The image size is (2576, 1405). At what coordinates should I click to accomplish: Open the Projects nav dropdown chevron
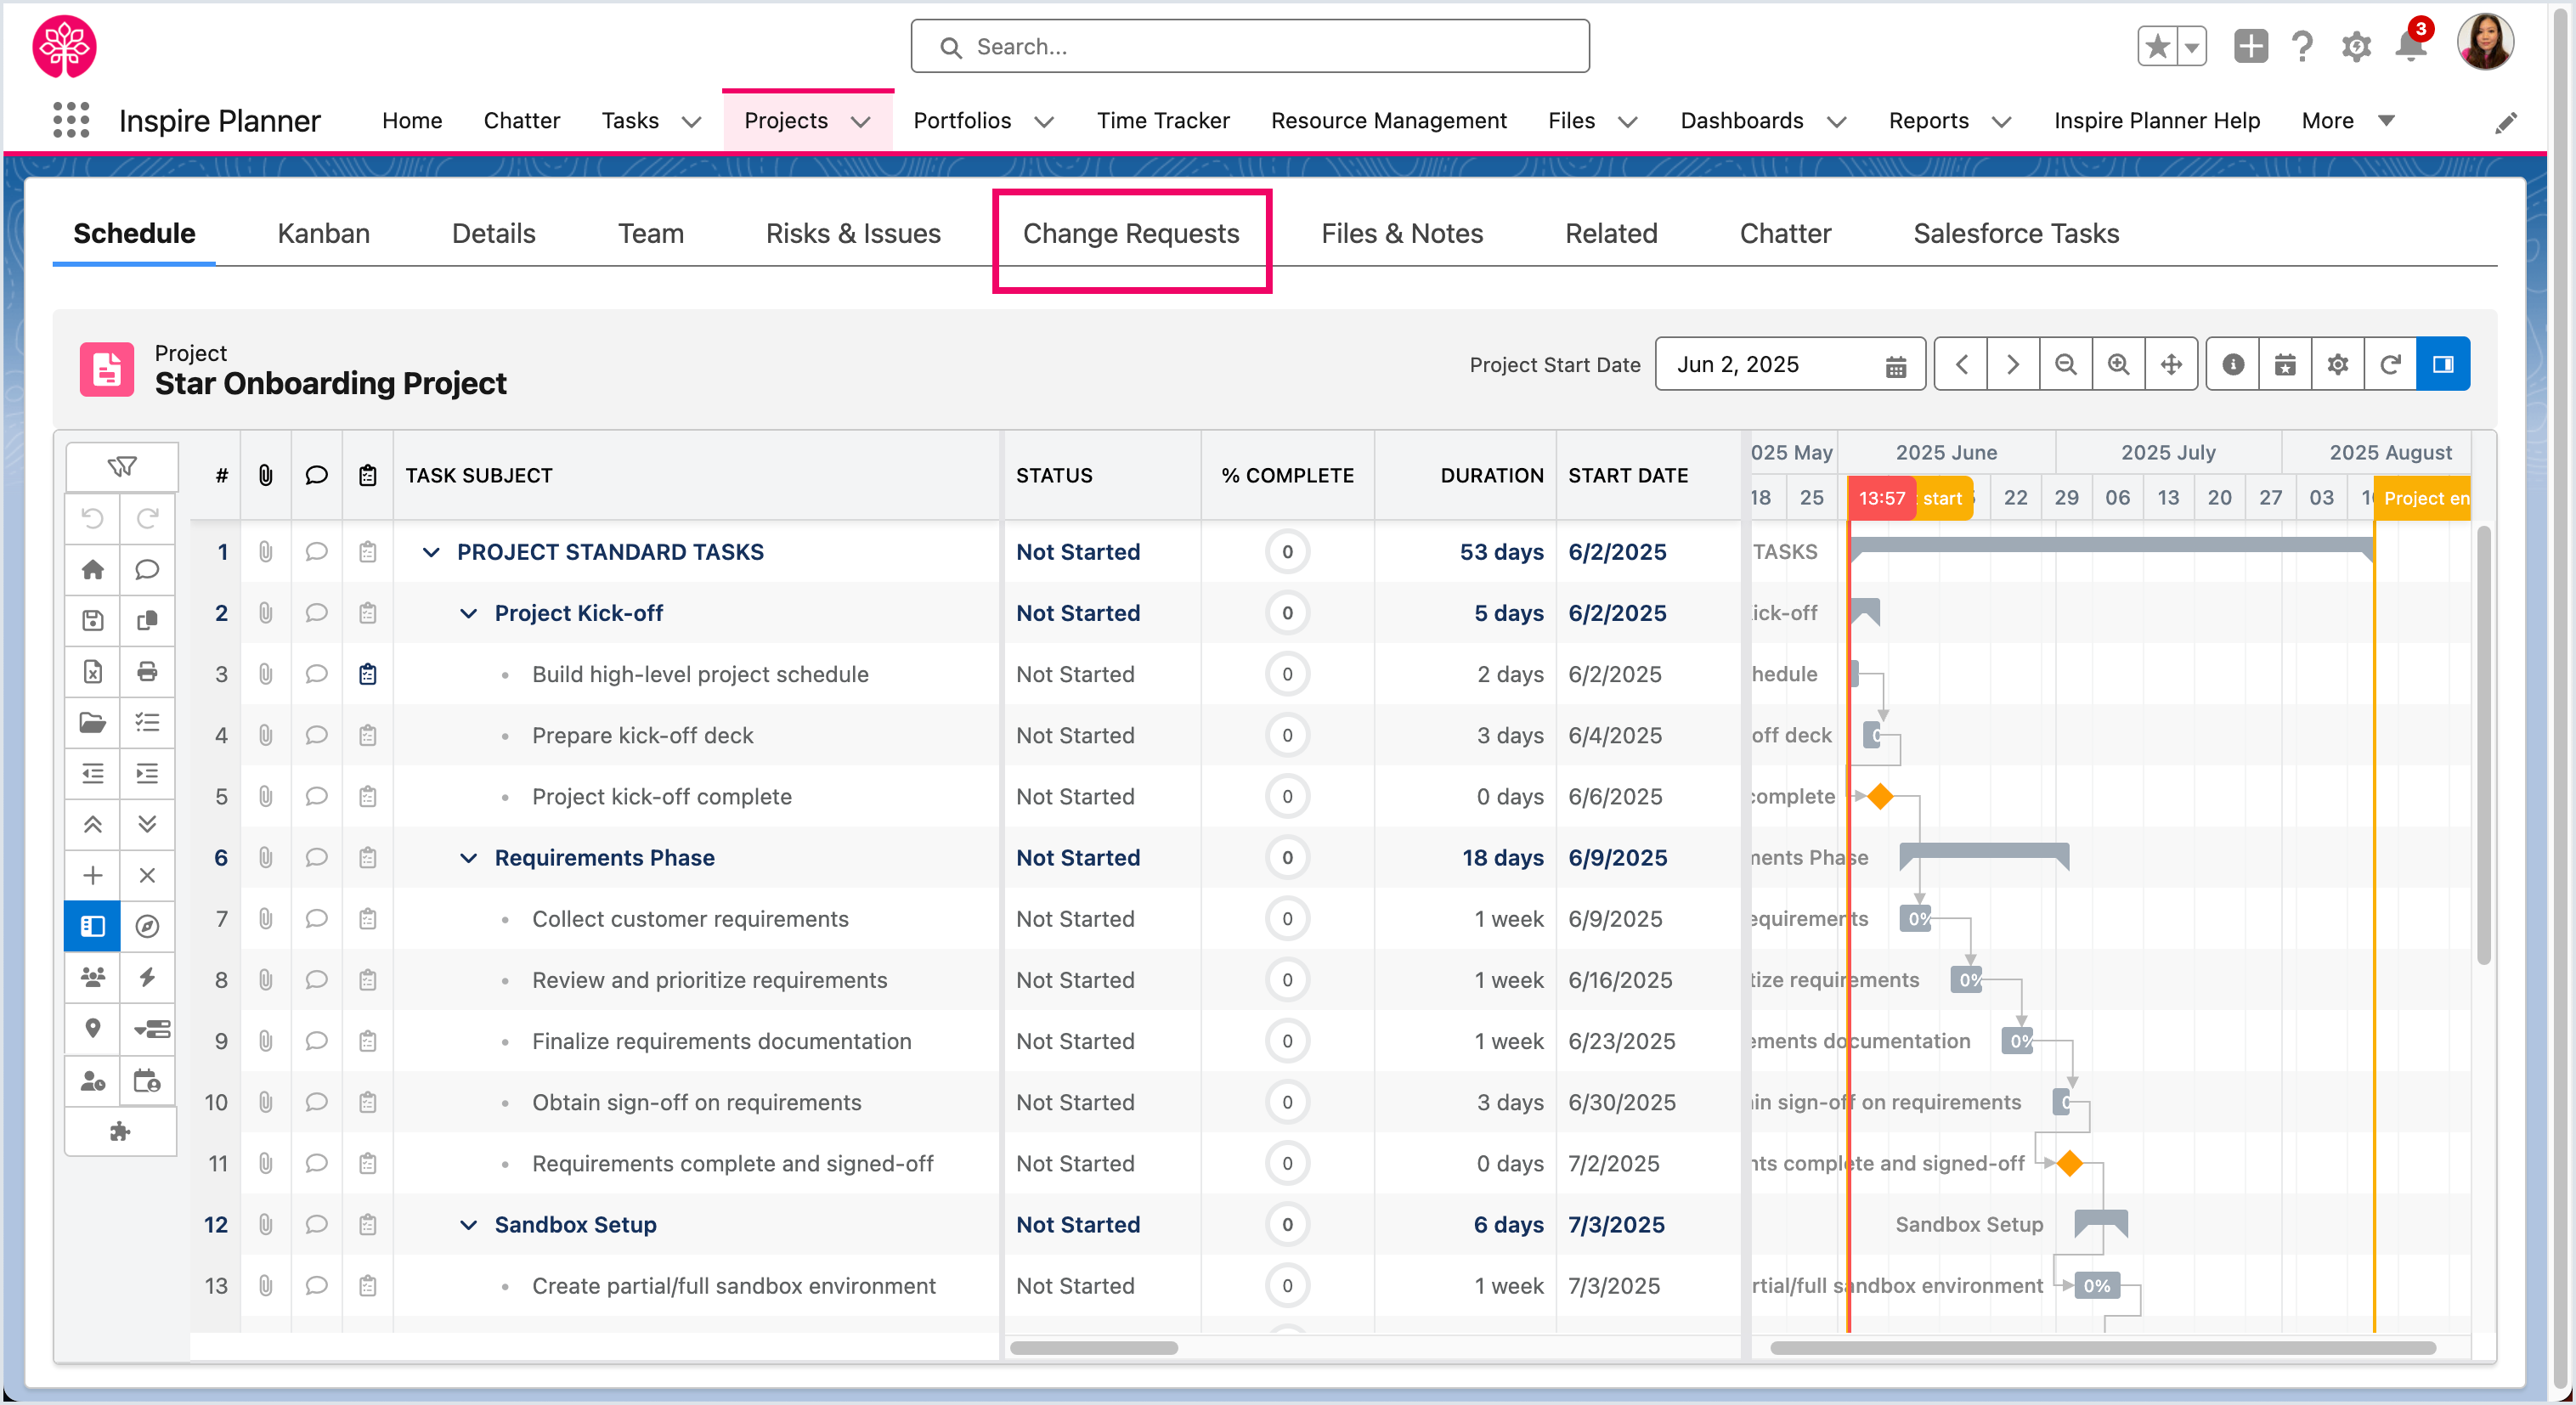coord(861,122)
